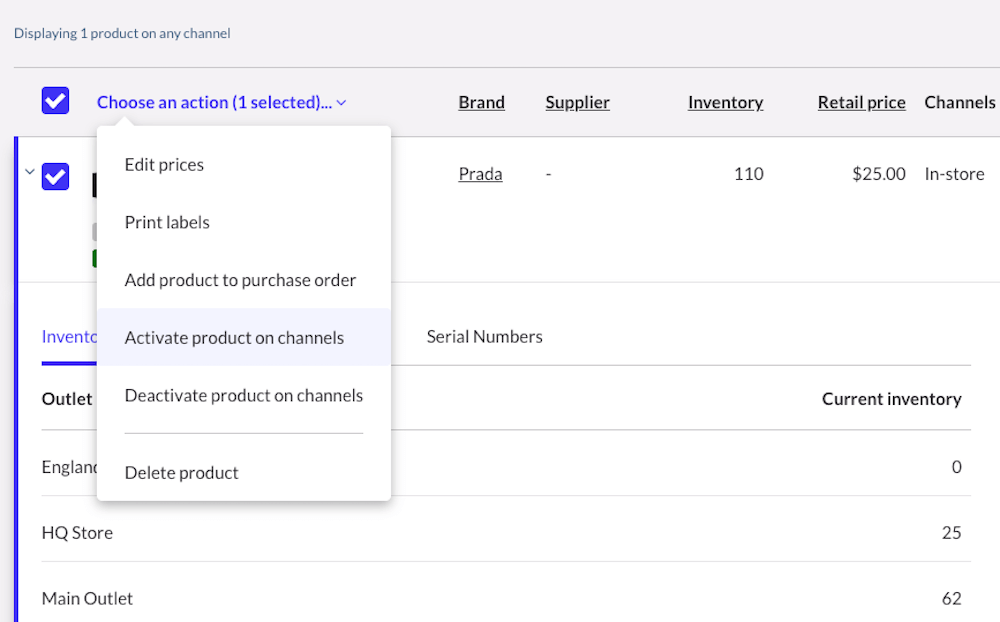
Task: Sort by Inventory column header
Action: (725, 102)
